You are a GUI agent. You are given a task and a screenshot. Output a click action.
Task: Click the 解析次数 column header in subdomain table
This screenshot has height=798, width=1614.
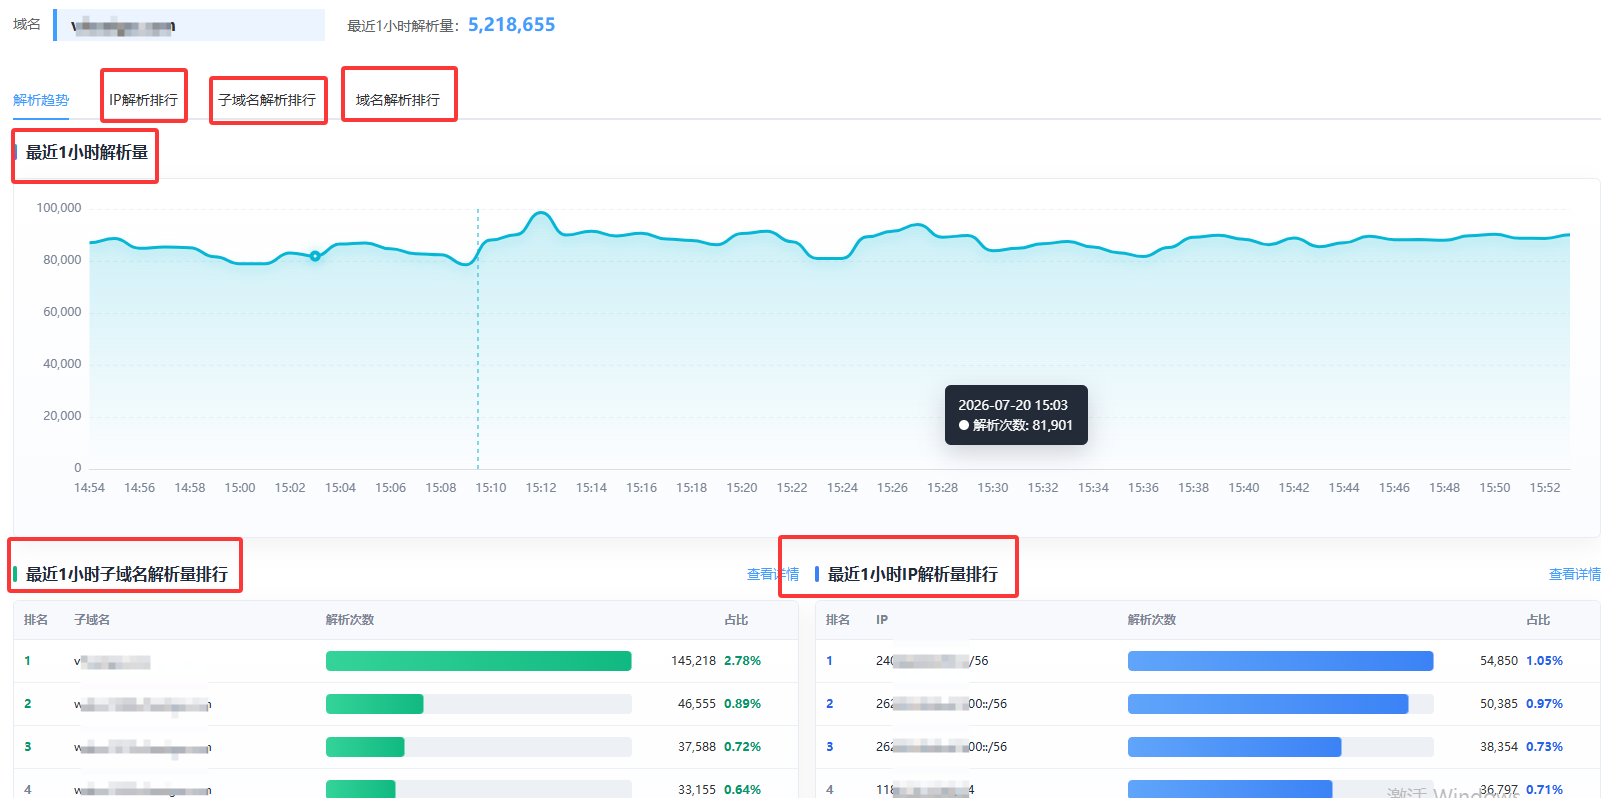(350, 620)
